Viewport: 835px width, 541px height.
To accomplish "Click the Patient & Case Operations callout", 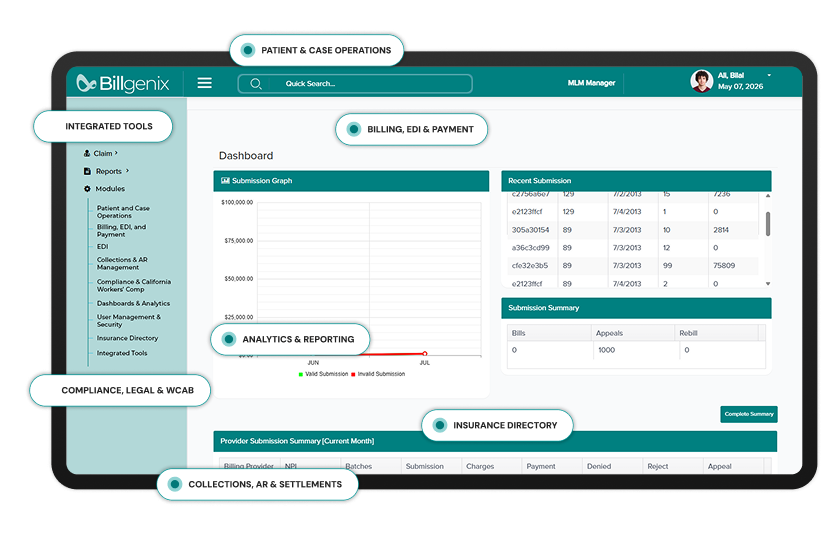I will 317,50.
